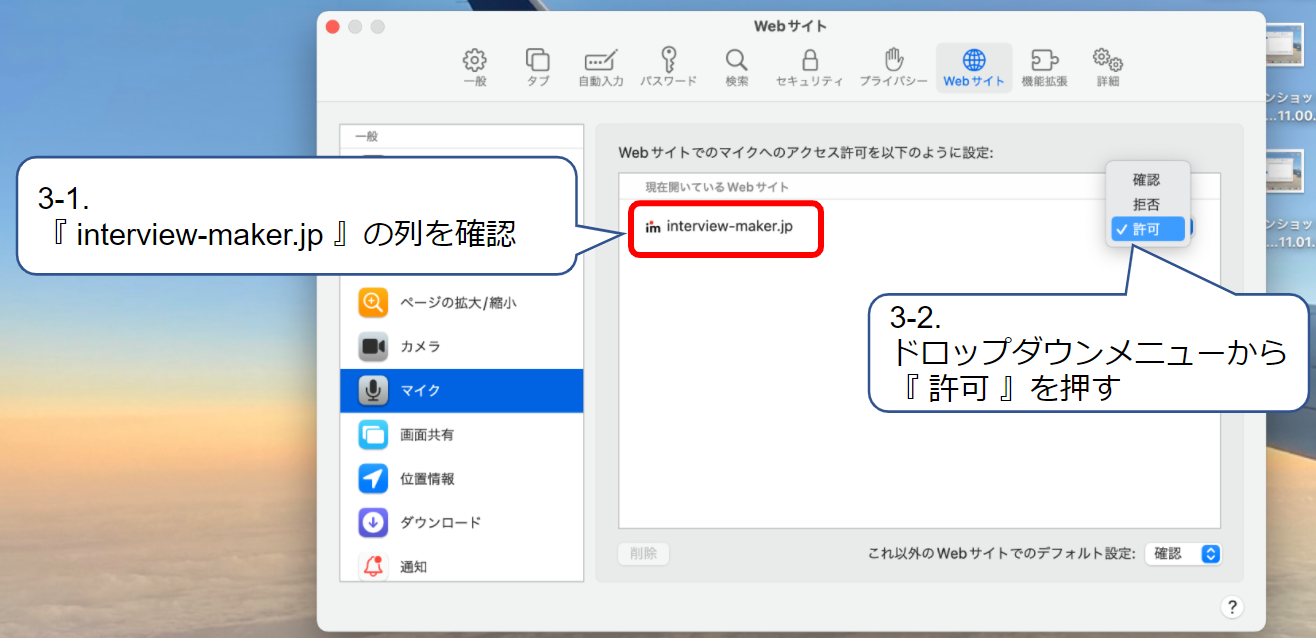Open the 機能拡張 (Extensions) preferences tab
Screen dimensions: 1316x638
pos(1045,67)
